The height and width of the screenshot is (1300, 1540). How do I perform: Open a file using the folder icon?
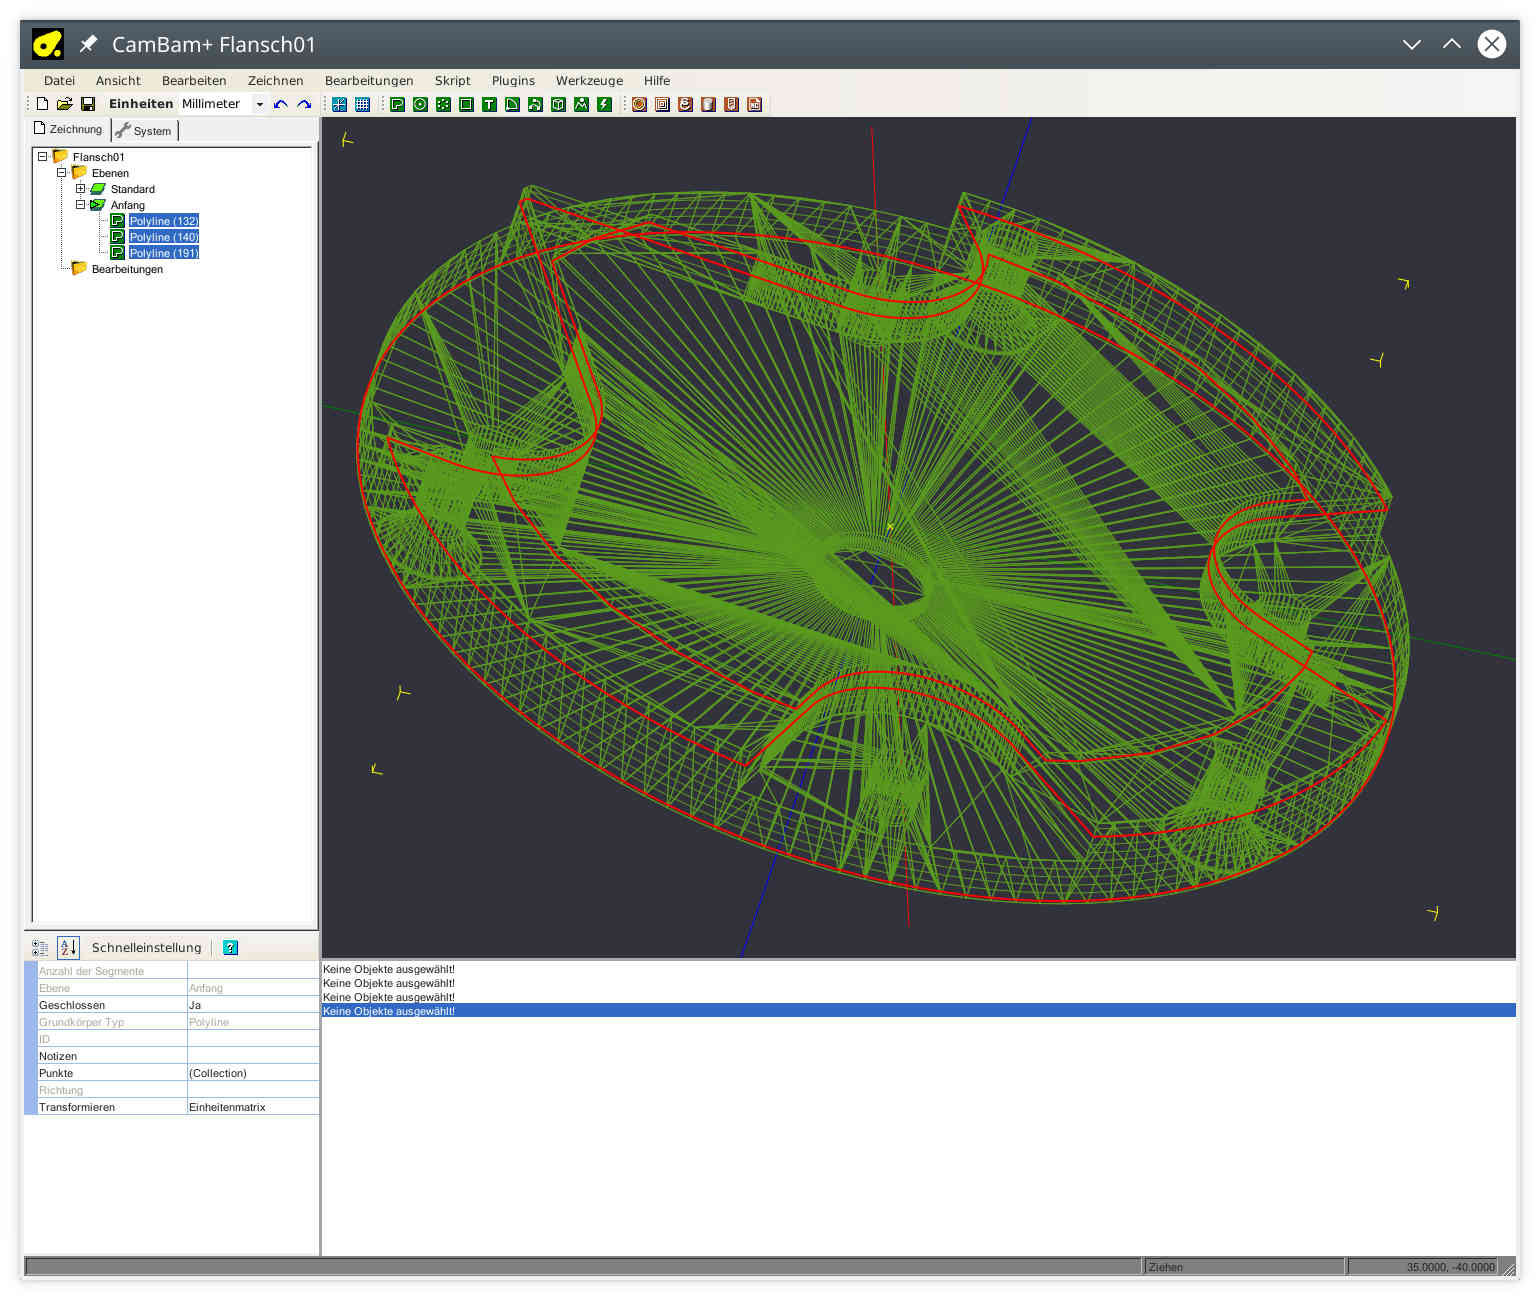65,104
